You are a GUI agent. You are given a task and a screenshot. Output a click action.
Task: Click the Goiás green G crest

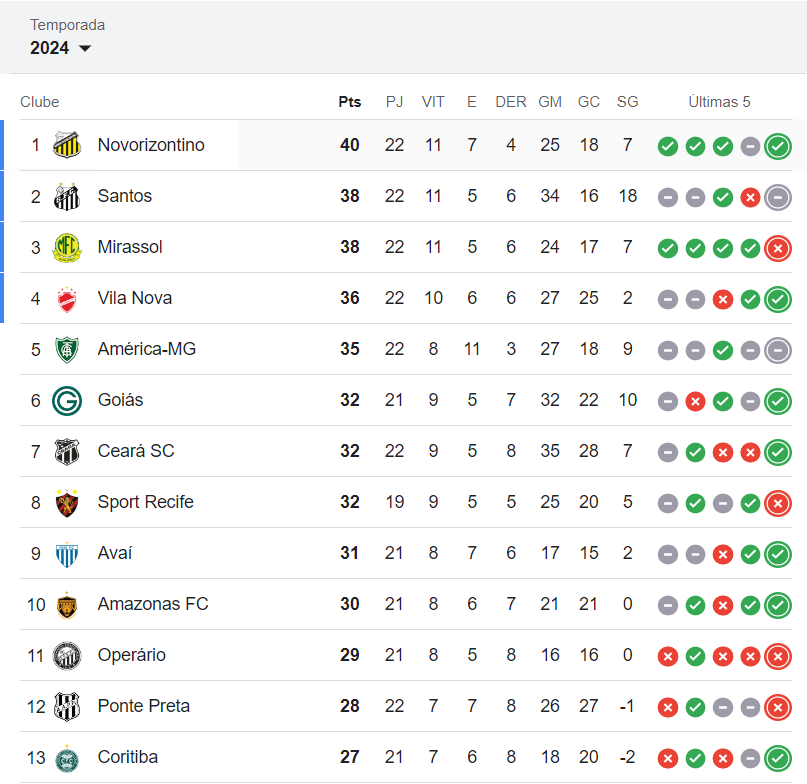click(x=67, y=400)
